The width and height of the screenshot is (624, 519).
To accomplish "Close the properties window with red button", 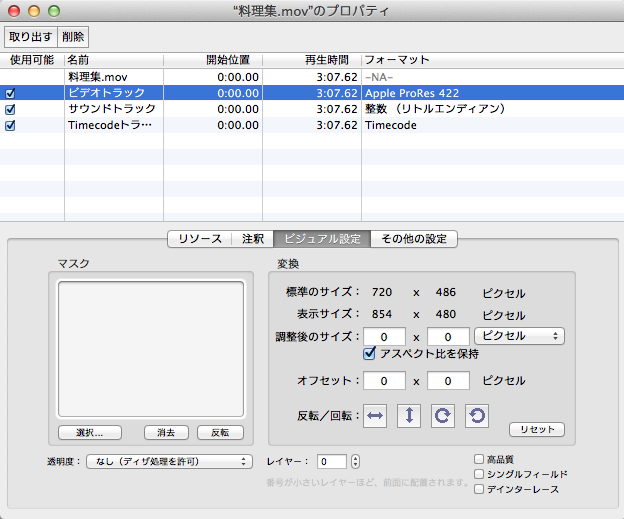I will 14,11.
